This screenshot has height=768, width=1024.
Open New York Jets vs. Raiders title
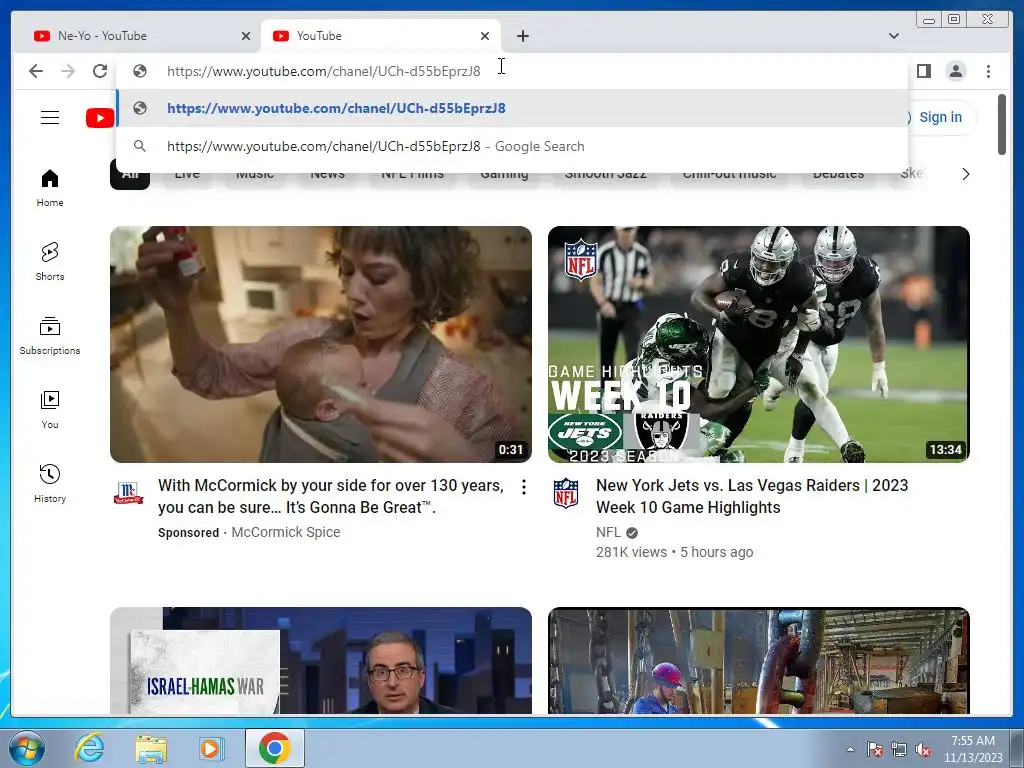[x=752, y=496]
